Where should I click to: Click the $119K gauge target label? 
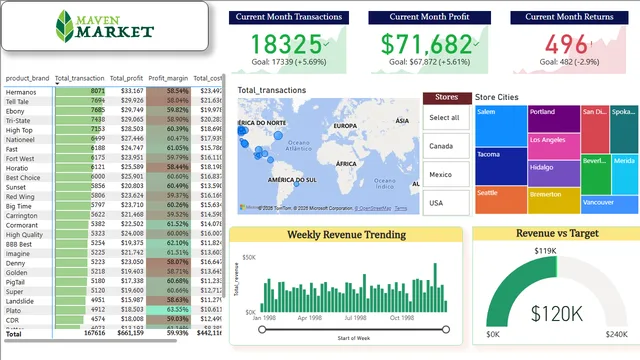pyautogui.click(x=545, y=251)
